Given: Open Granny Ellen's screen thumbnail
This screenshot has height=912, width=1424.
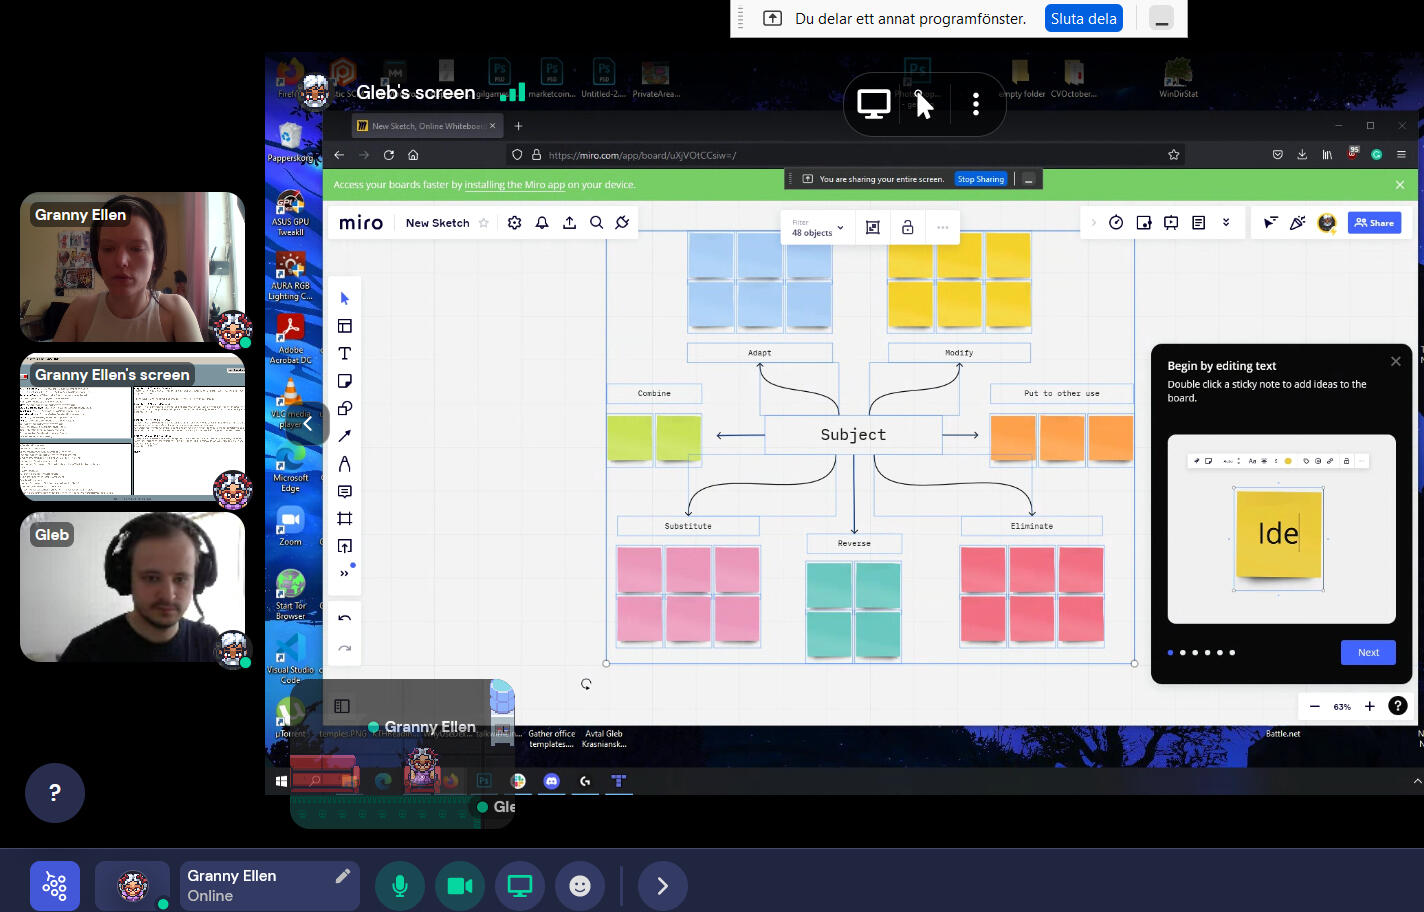Looking at the screenshot, I should click(132, 428).
